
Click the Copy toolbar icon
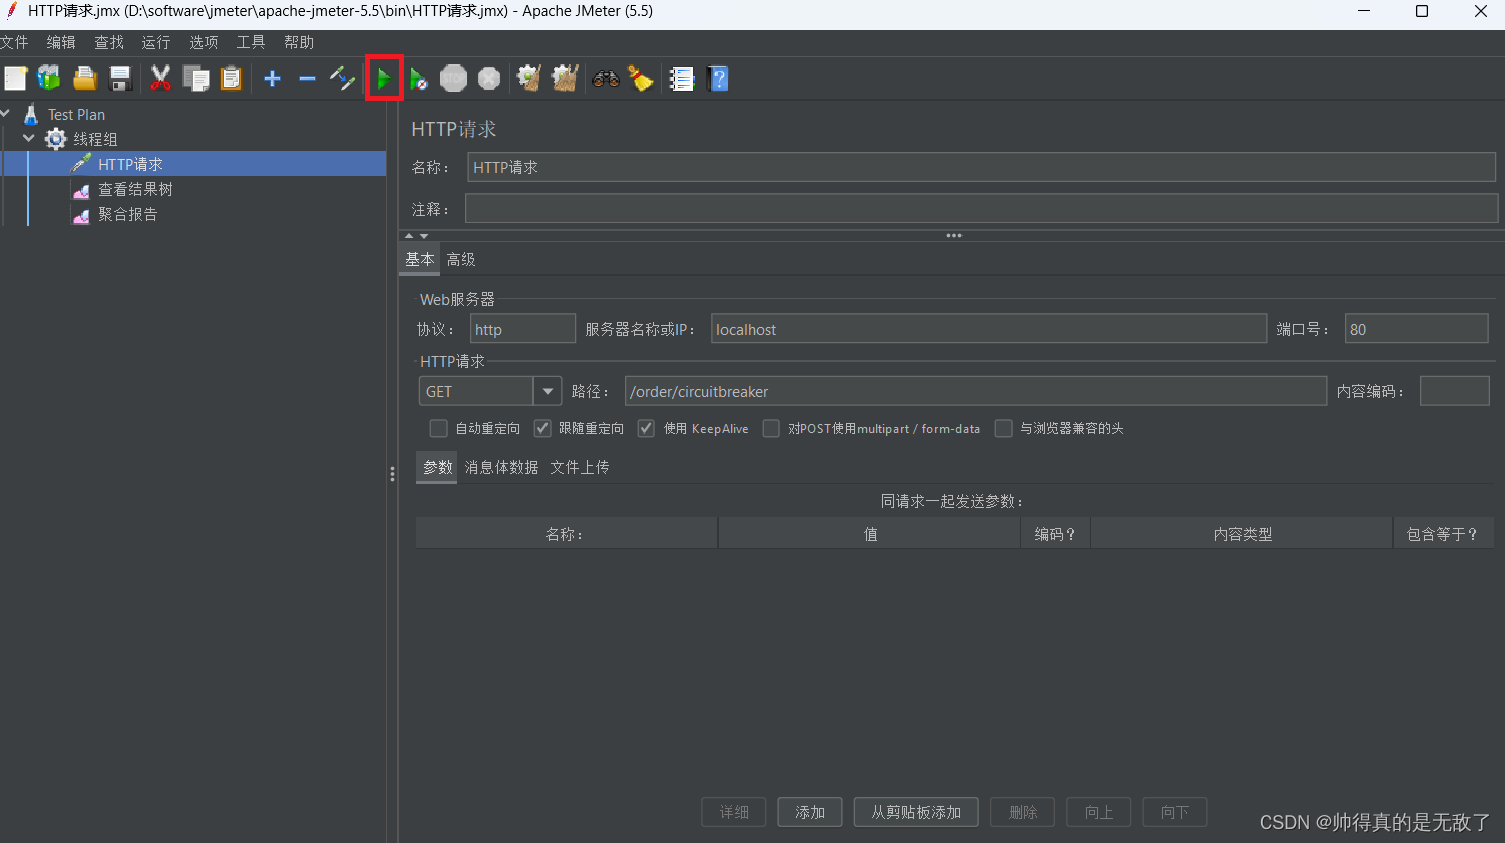pos(196,78)
